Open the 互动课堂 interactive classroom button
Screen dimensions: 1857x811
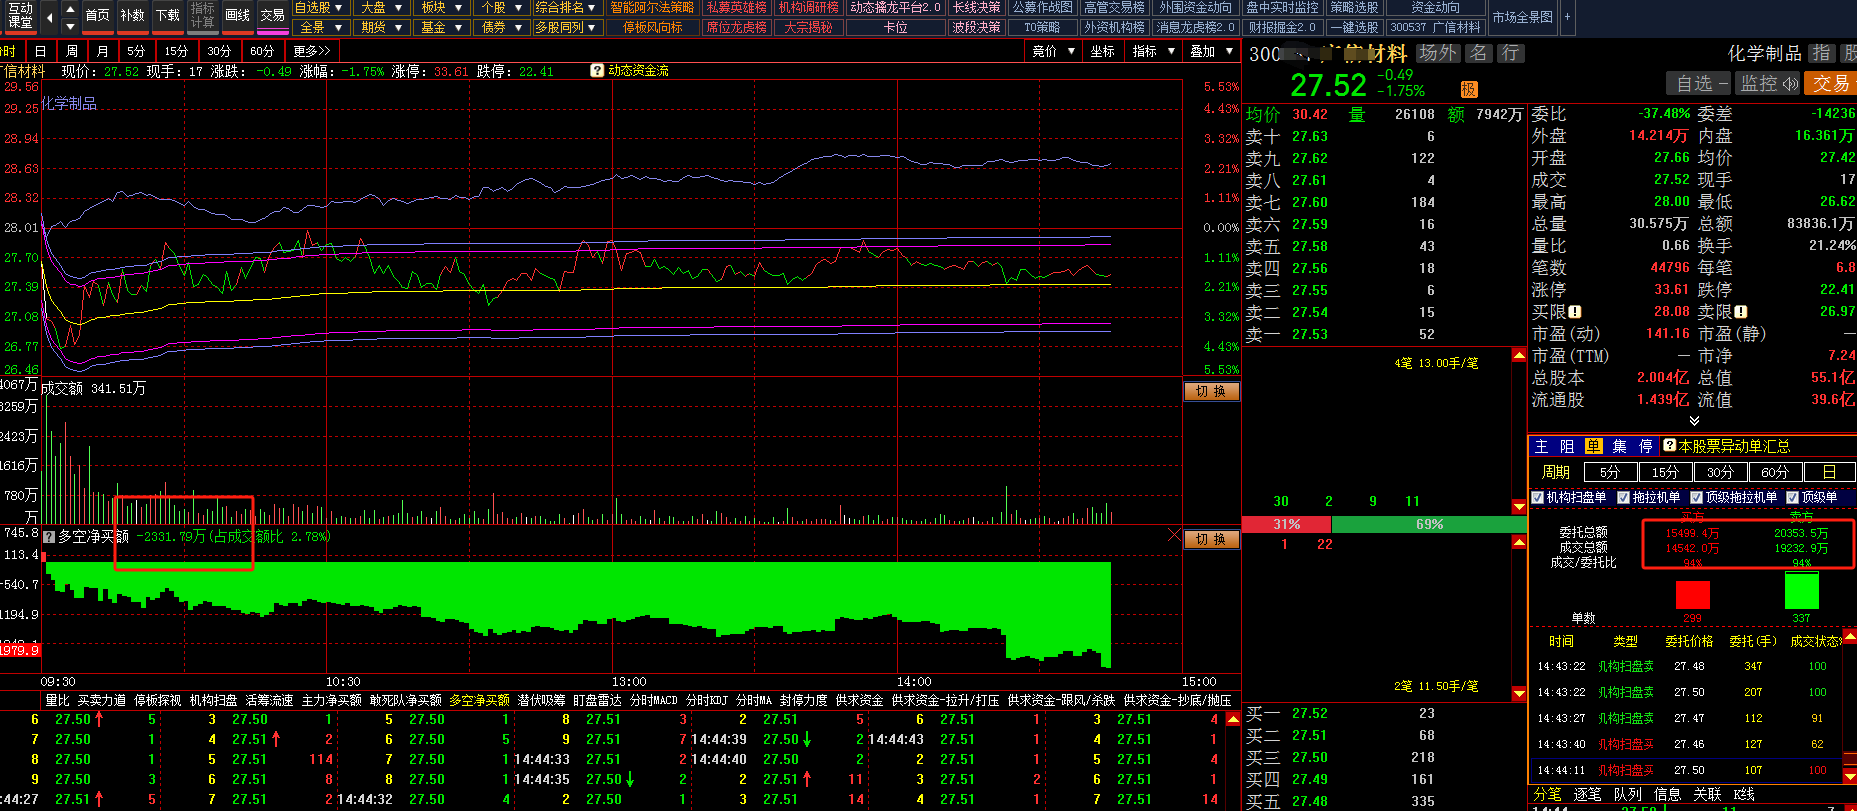pyautogui.click(x=20, y=15)
